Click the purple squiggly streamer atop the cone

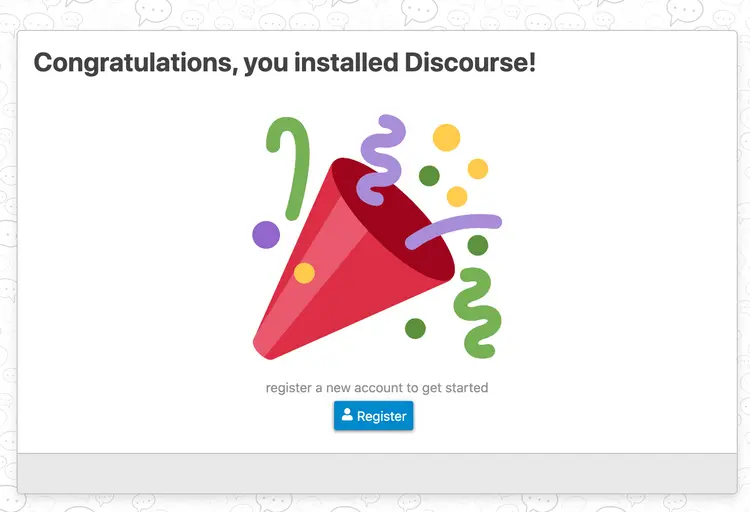click(x=381, y=159)
